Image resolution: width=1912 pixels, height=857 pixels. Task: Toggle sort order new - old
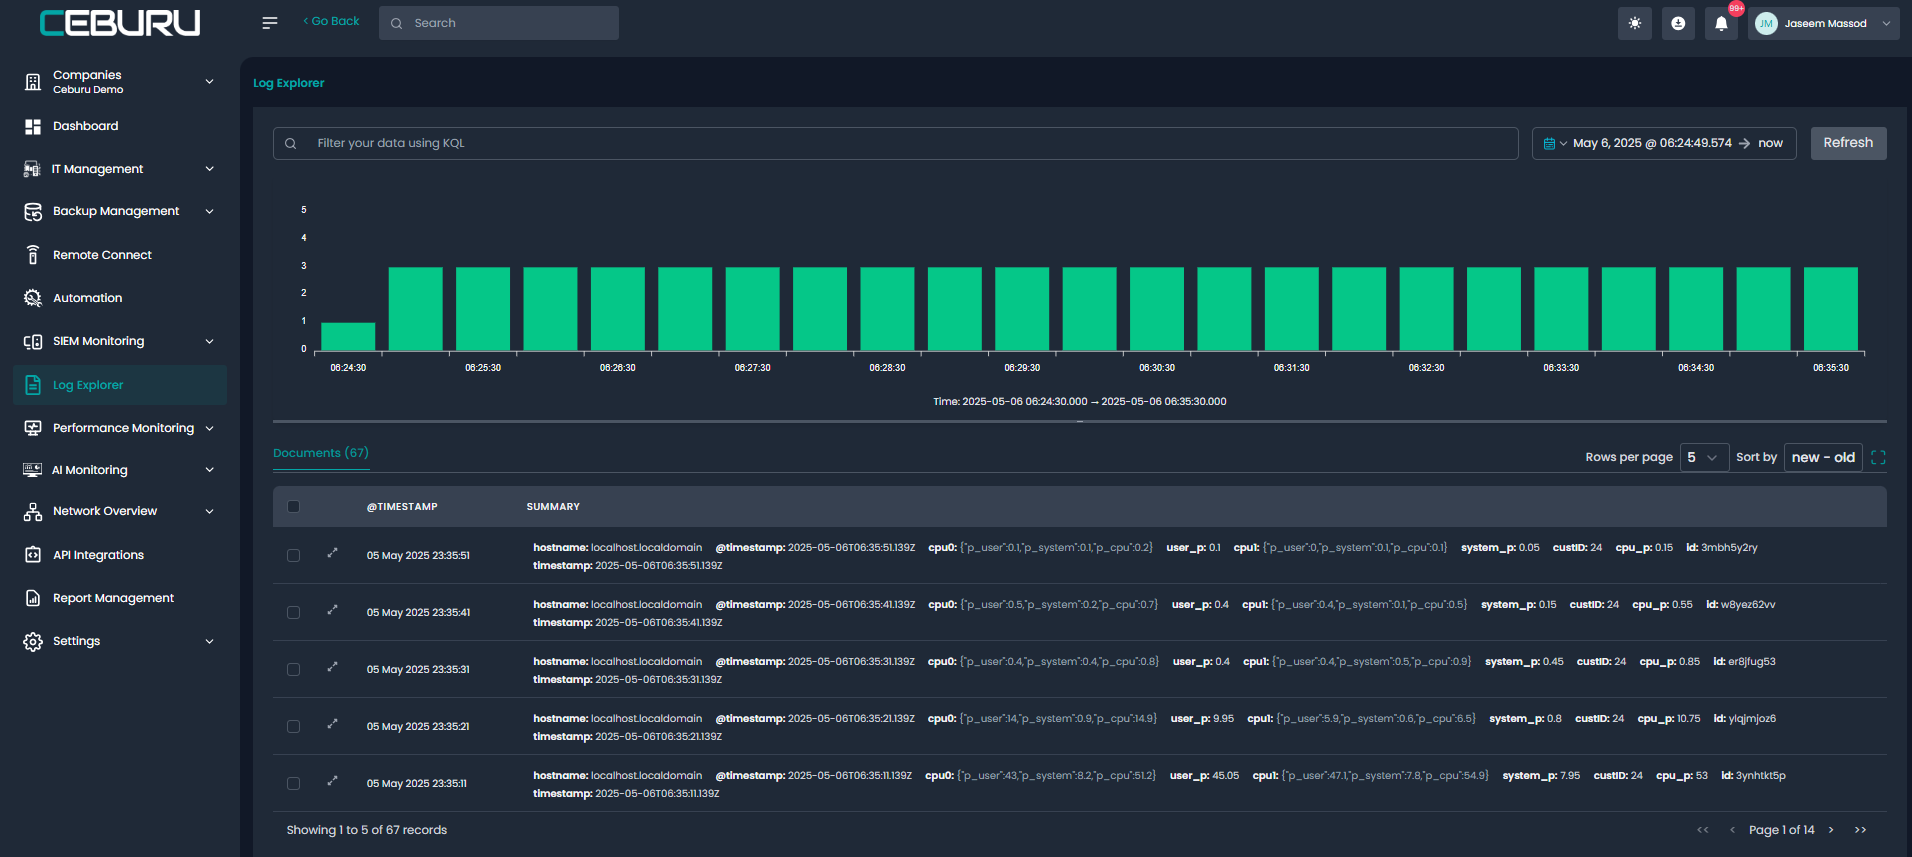point(1823,457)
